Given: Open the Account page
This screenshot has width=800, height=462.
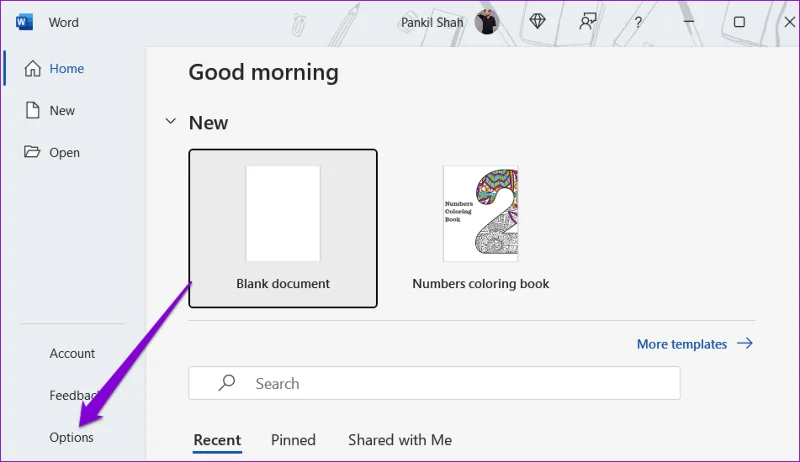Looking at the screenshot, I should coord(72,353).
